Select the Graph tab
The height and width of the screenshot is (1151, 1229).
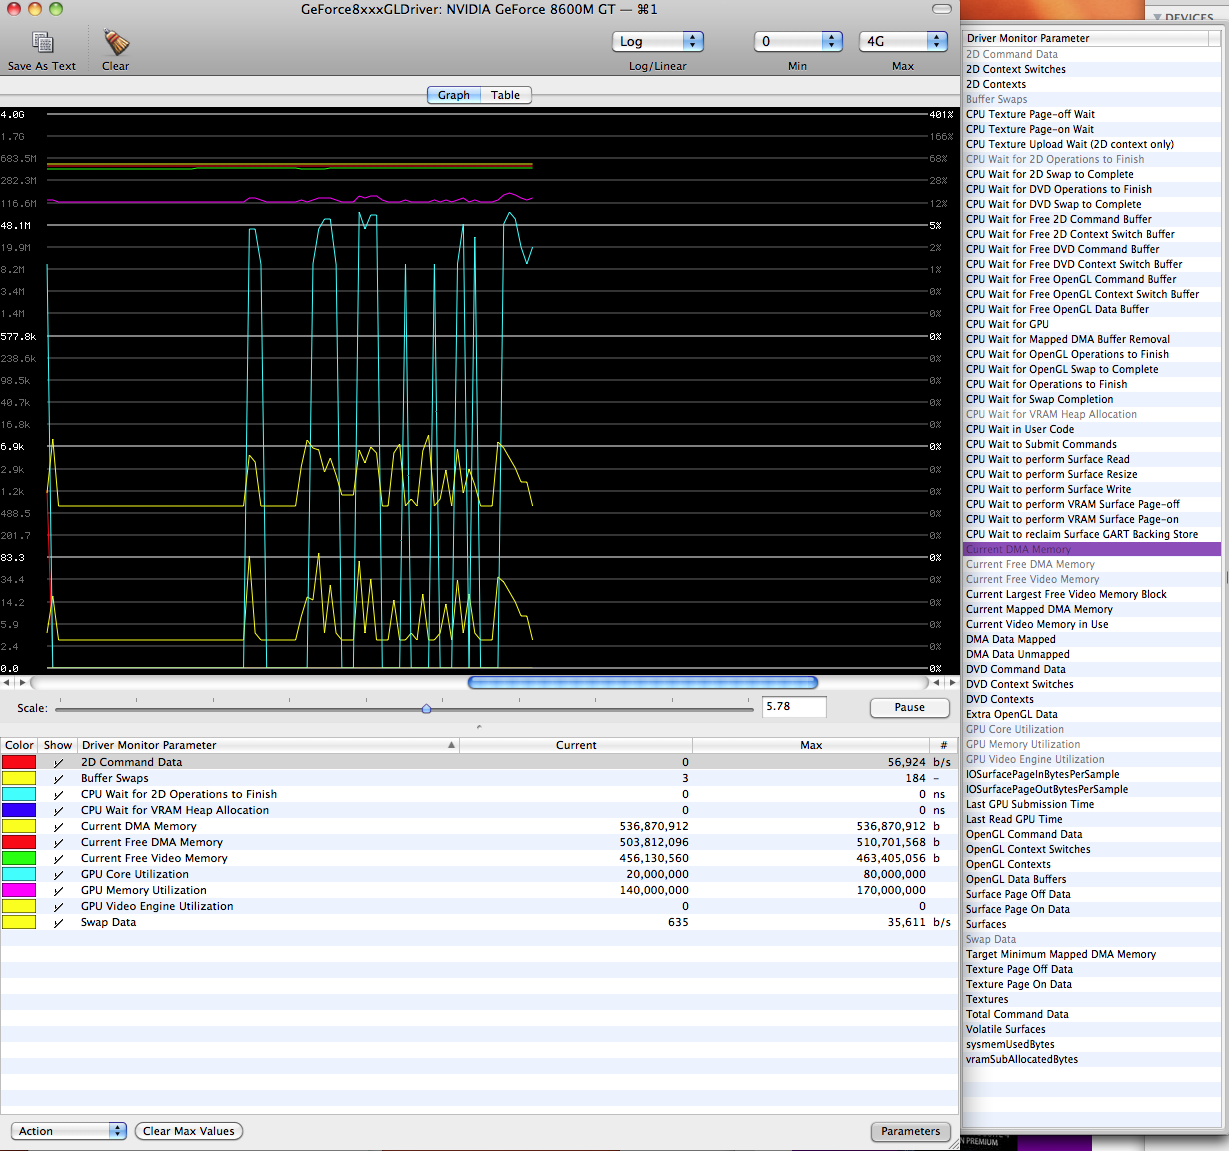click(453, 95)
